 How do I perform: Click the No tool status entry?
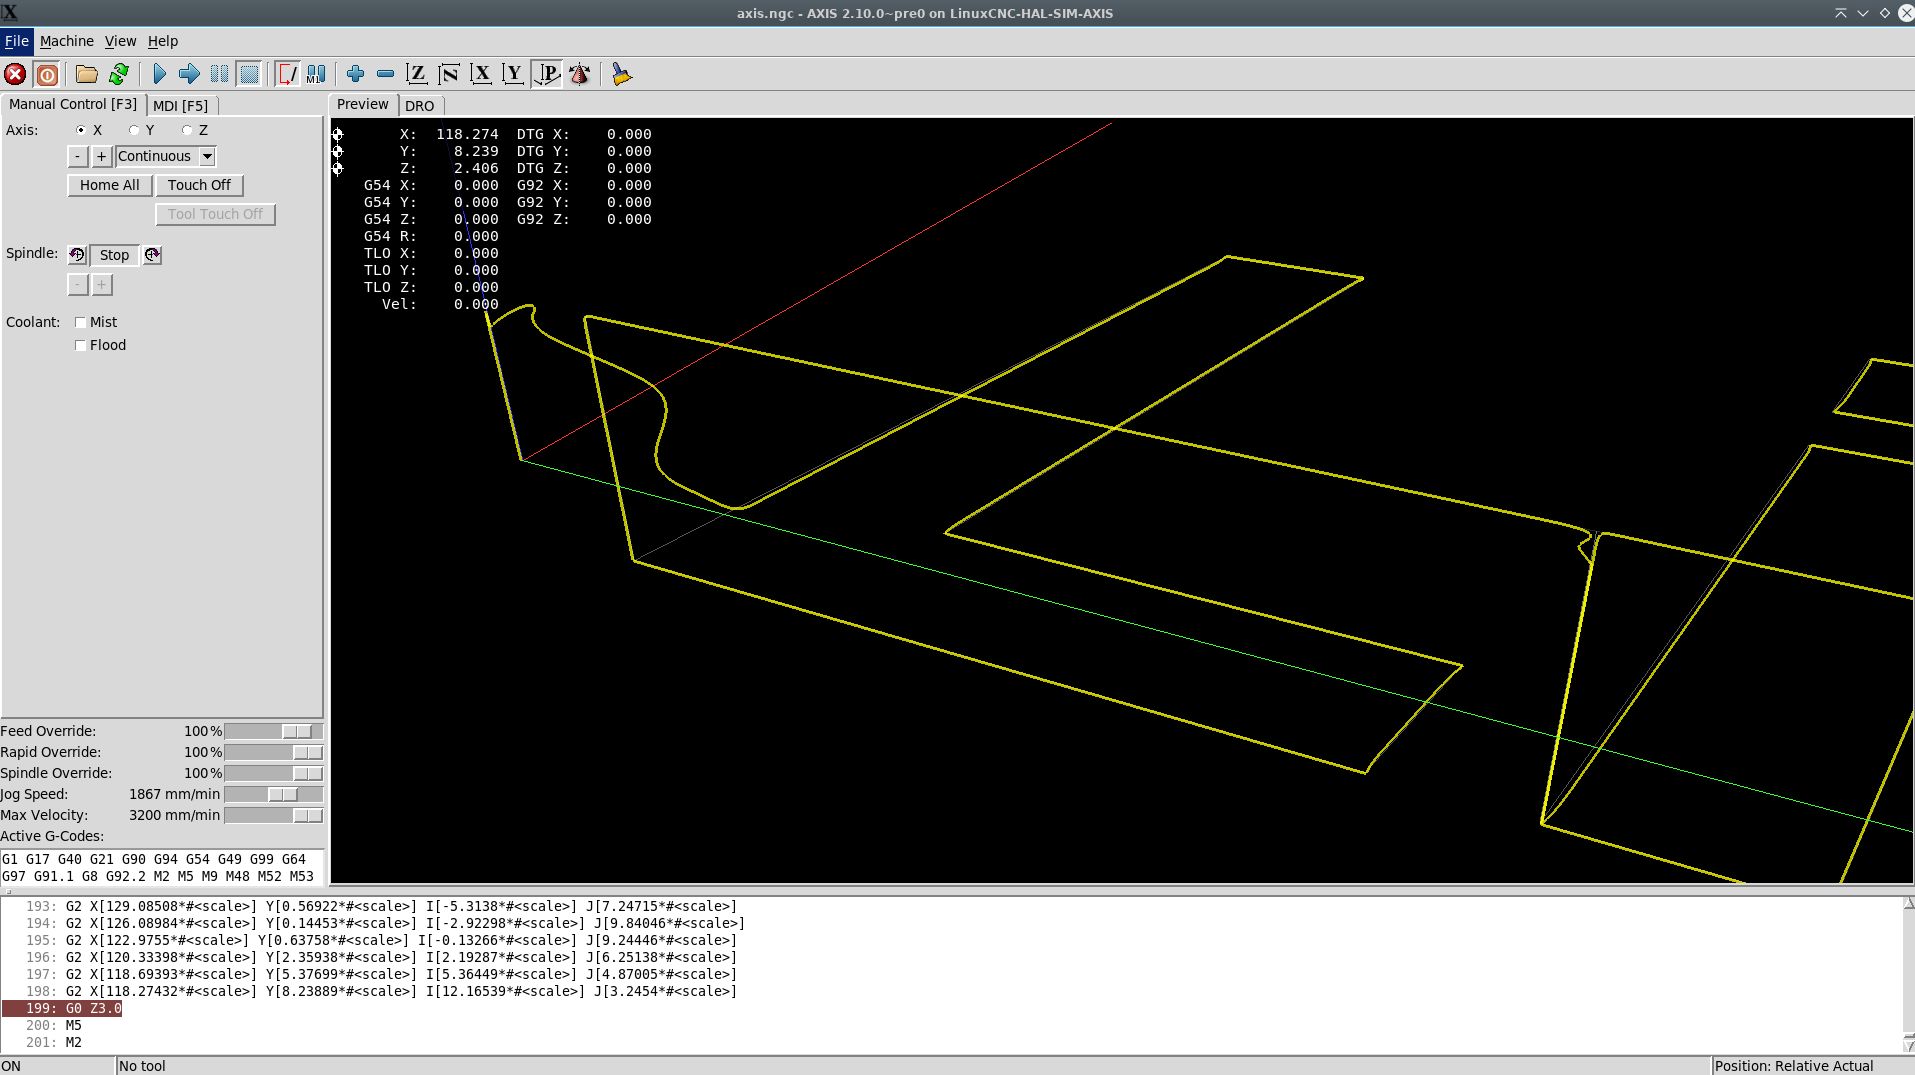(x=142, y=1066)
